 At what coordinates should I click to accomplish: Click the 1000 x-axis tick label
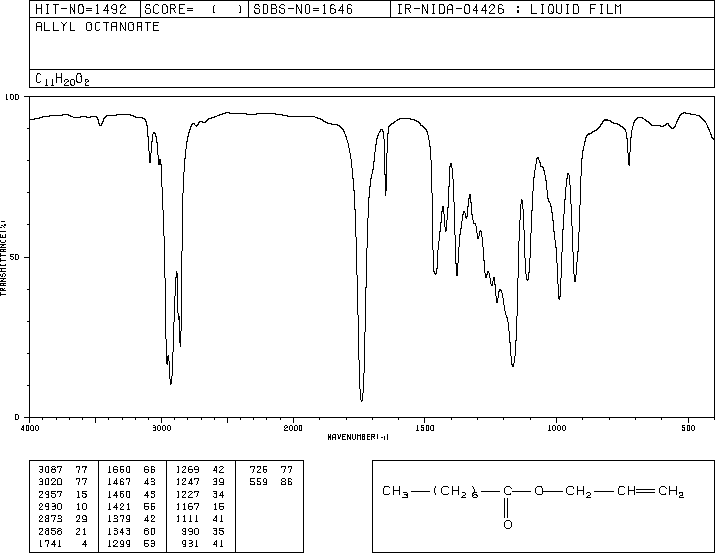pyautogui.click(x=556, y=428)
